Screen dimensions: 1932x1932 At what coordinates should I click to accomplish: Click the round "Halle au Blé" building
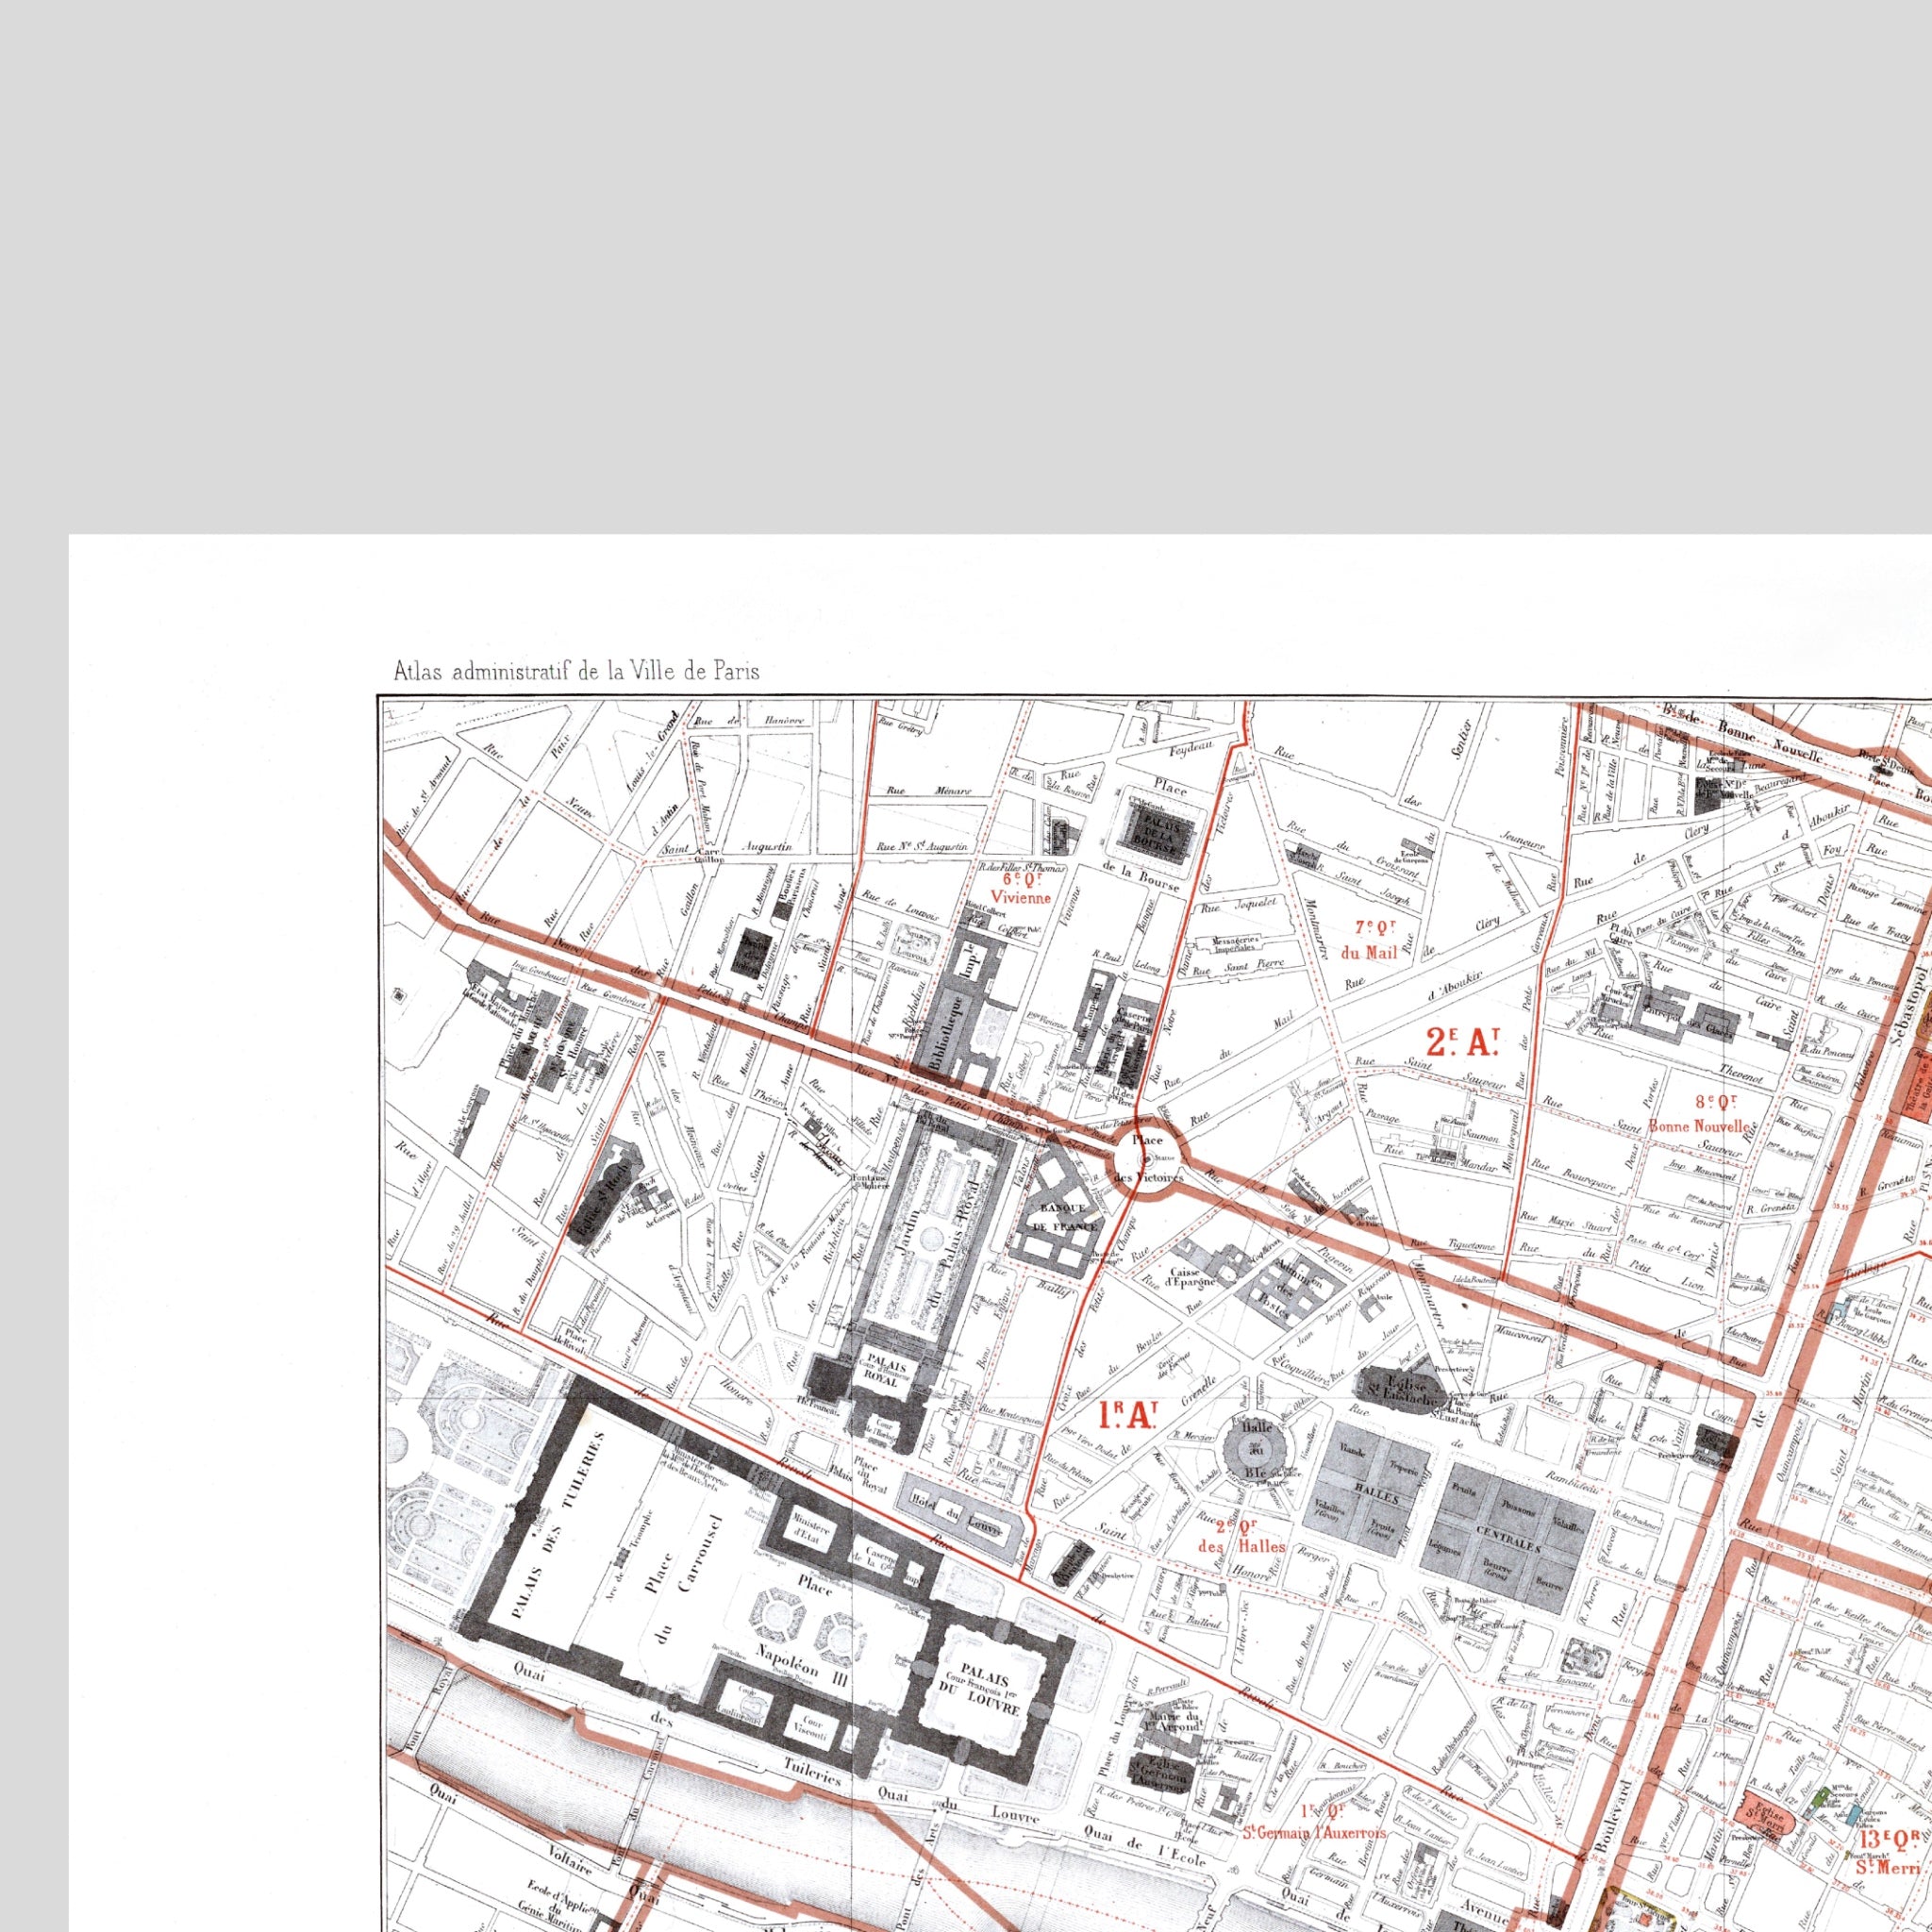tap(1257, 1449)
